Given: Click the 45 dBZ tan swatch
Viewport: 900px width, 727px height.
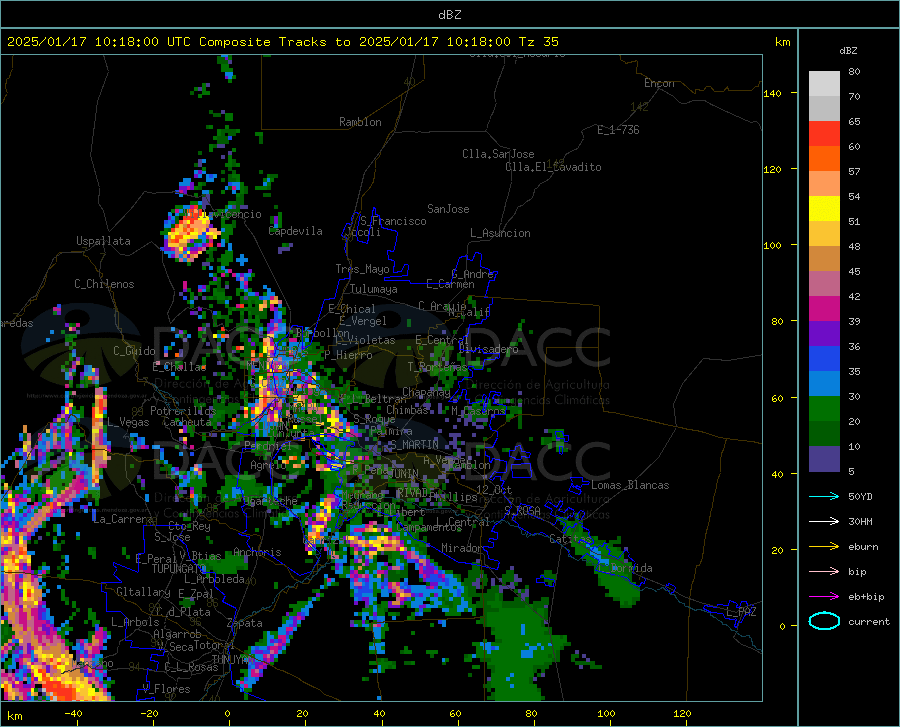Looking at the screenshot, I should [x=824, y=259].
